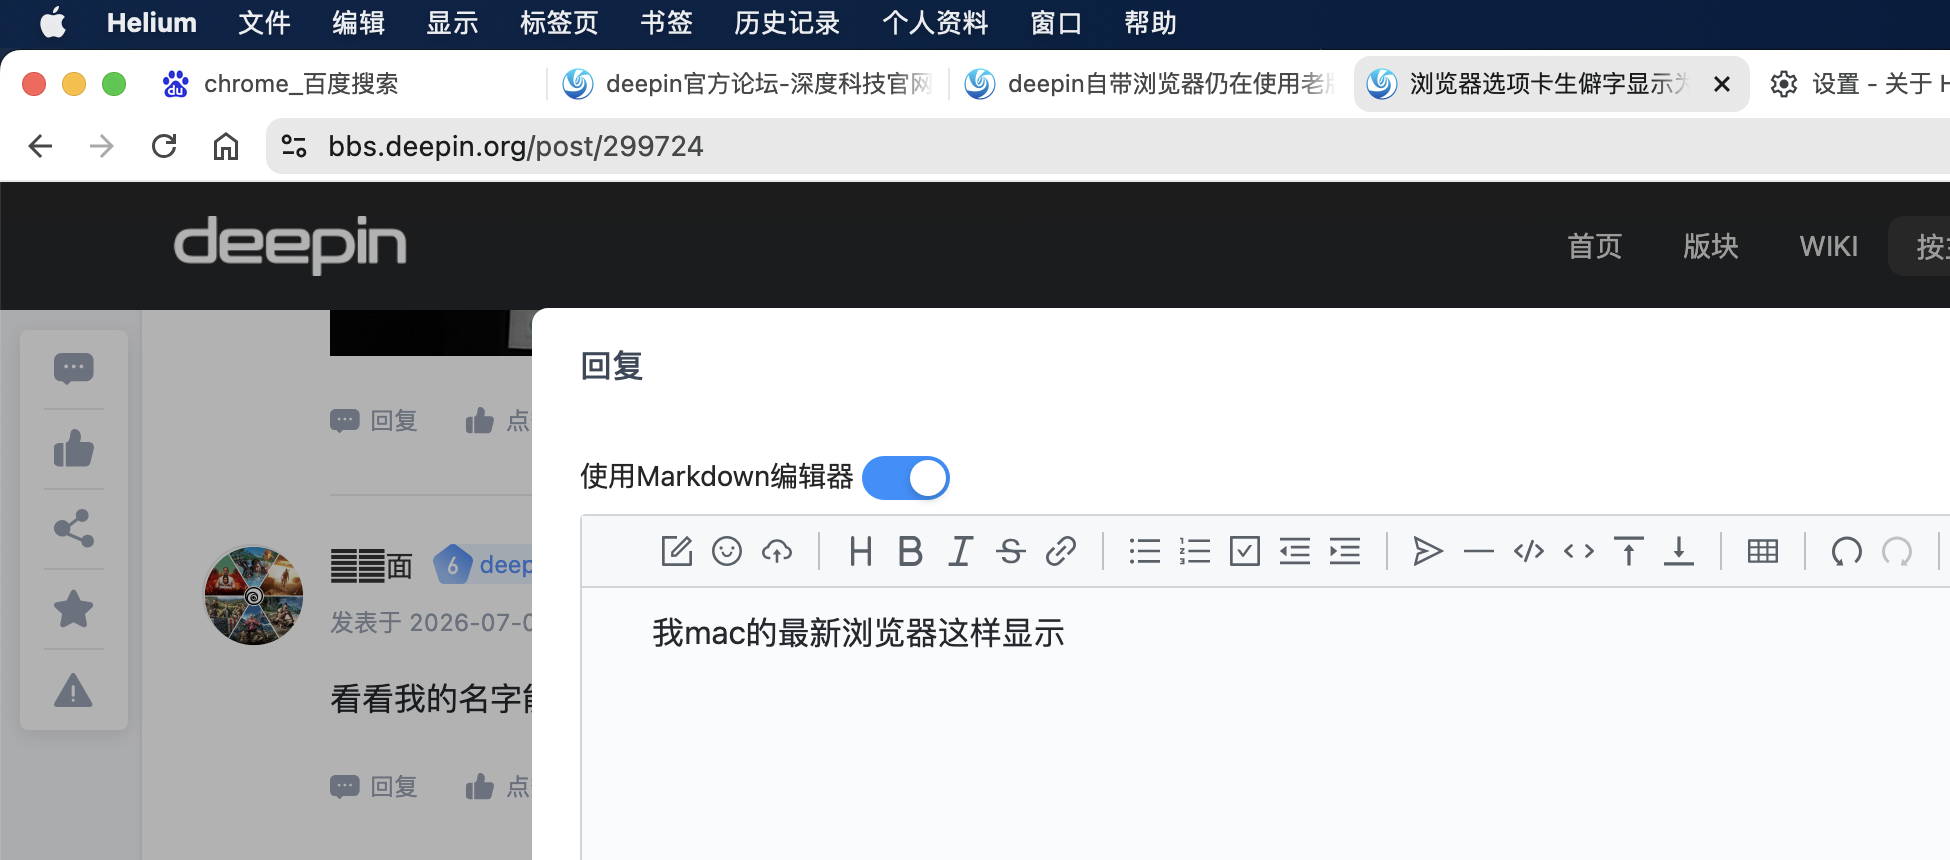The image size is (1950, 860).
Task: Switch to the deepin自带浏览器 tab
Action: (x=1149, y=84)
